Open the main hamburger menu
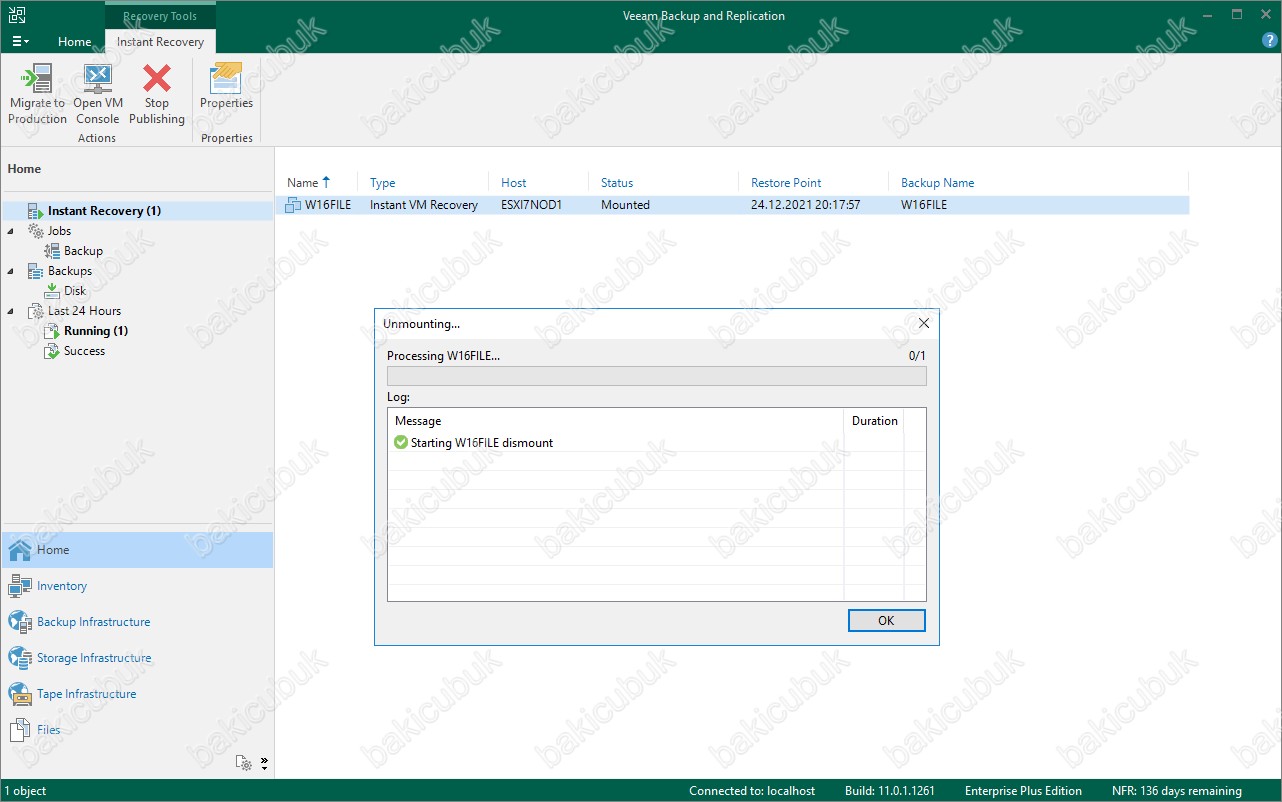The image size is (1282, 802). tap(20, 42)
